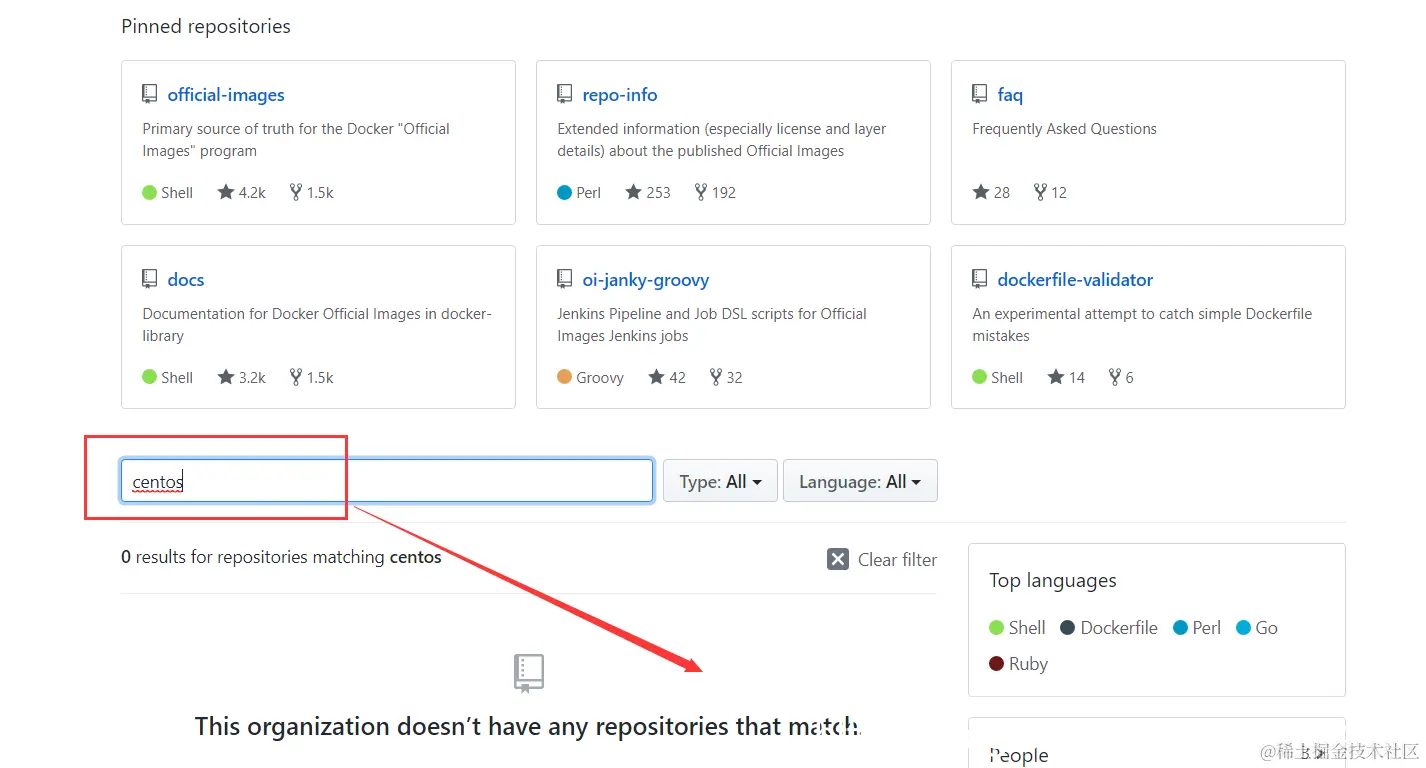Click the People section heading
1426x768 pixels.
pyautogui.click(x=1019, y=755)
